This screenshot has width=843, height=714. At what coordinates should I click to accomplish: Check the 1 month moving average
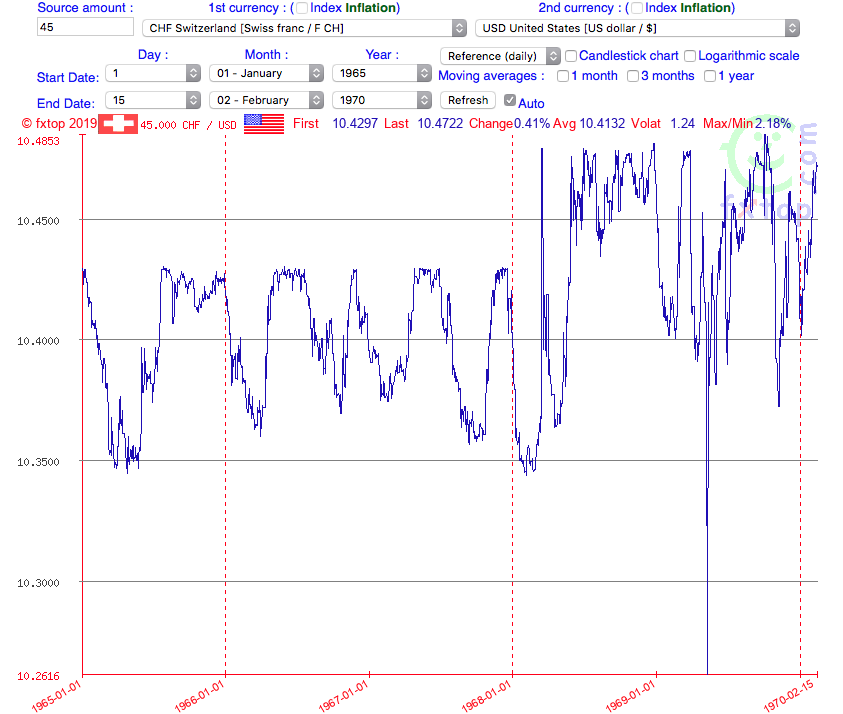tap(563, 75)
